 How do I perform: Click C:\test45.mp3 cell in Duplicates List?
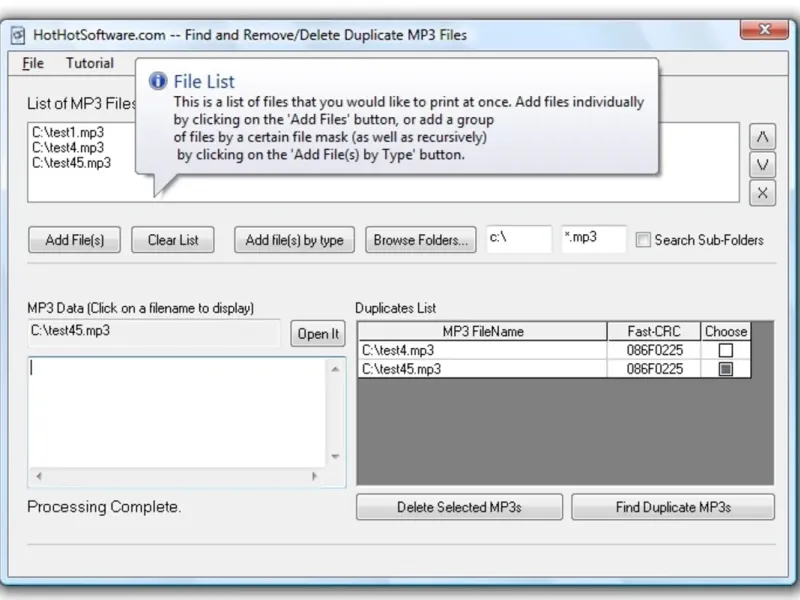click(483, 369)
